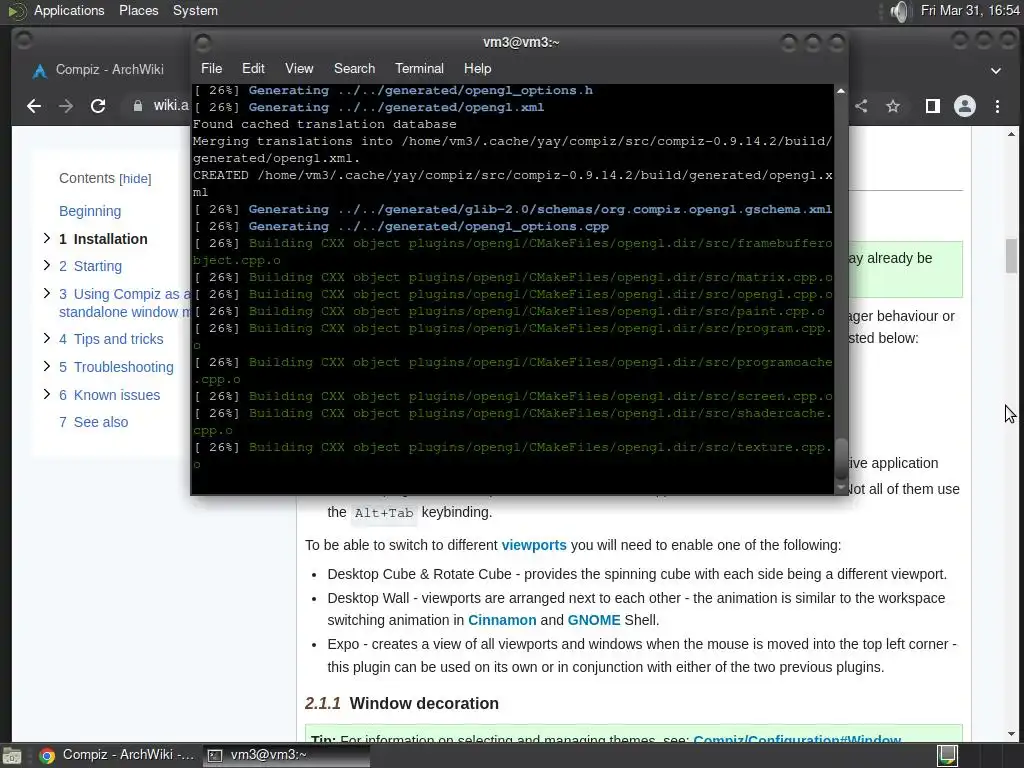This screenshot has height=768, width=1024.
Task: Click terminal scrollbar up arrow
Action: point(840,91)
